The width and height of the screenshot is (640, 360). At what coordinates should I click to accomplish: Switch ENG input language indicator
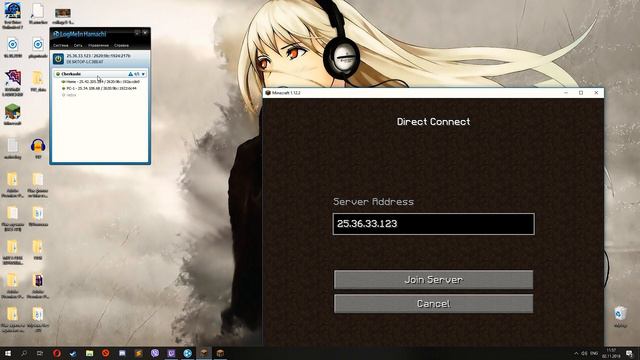[594, 353]
